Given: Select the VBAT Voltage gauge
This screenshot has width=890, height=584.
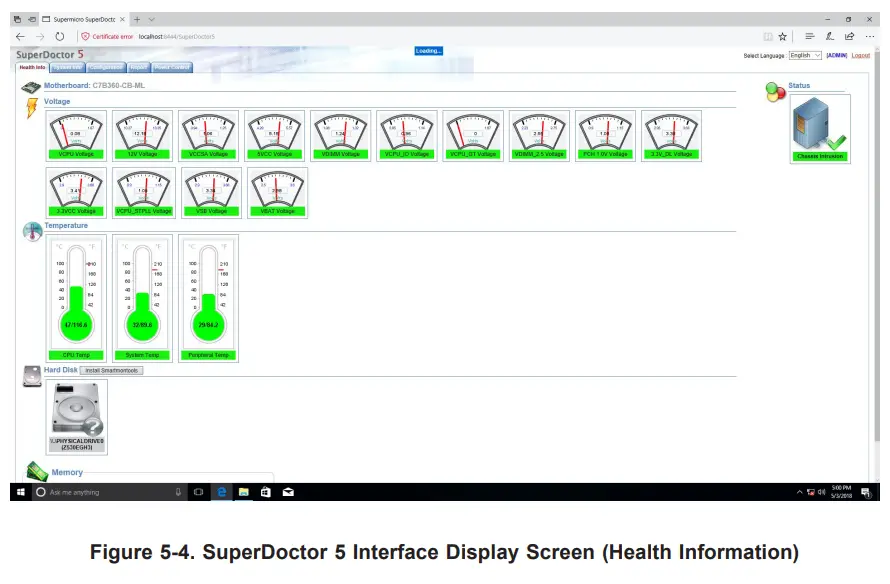Looking at the screenshot, I should [x=278, y=193].
